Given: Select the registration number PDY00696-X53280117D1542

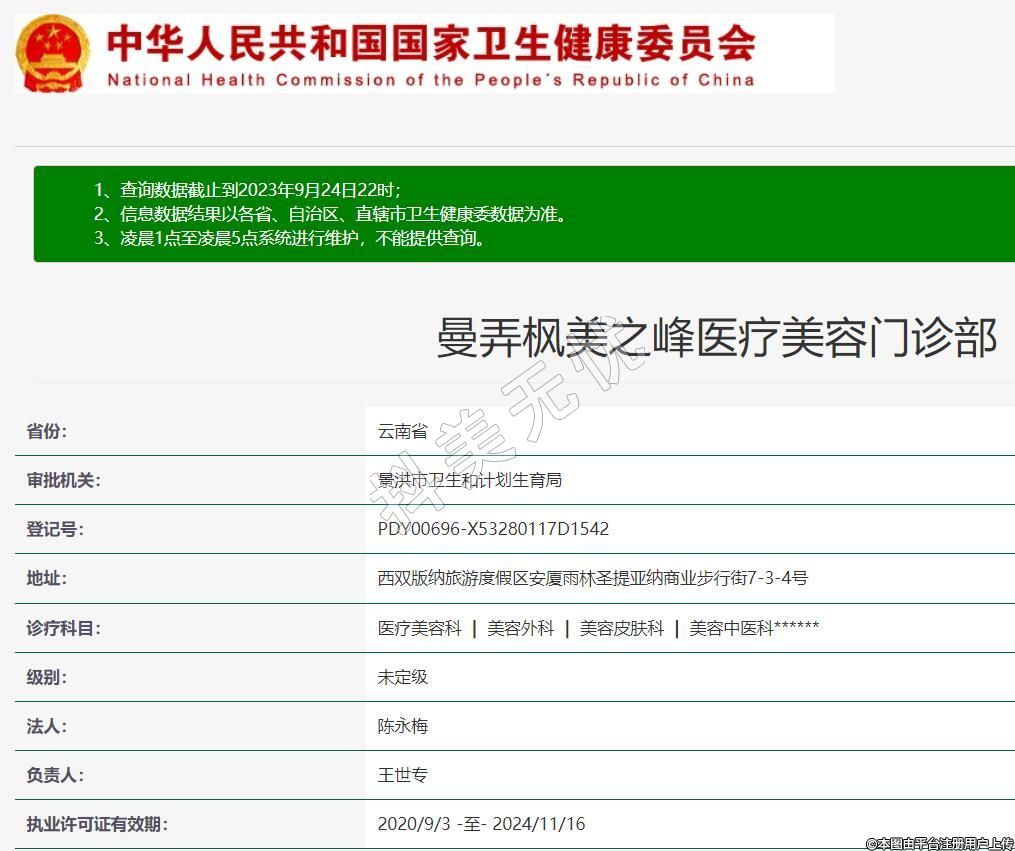Looking at the screenshot, I should click(493, 529).
